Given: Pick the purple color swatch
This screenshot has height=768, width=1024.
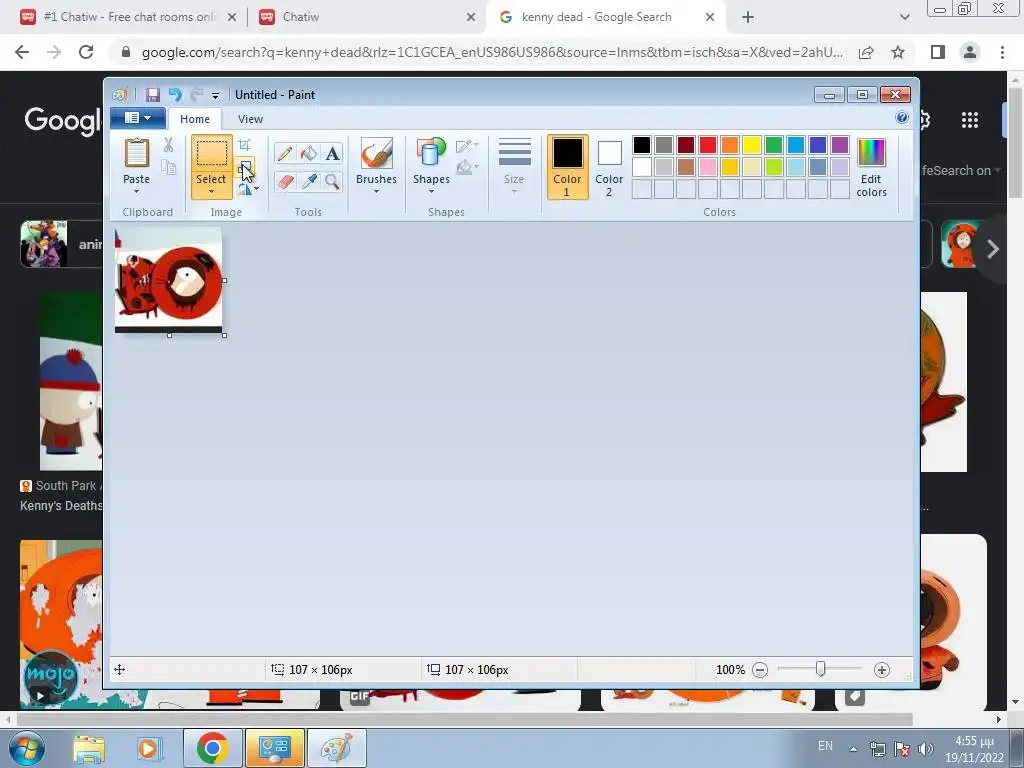Looking at the screenshot, I should click(x=840, y=145).
